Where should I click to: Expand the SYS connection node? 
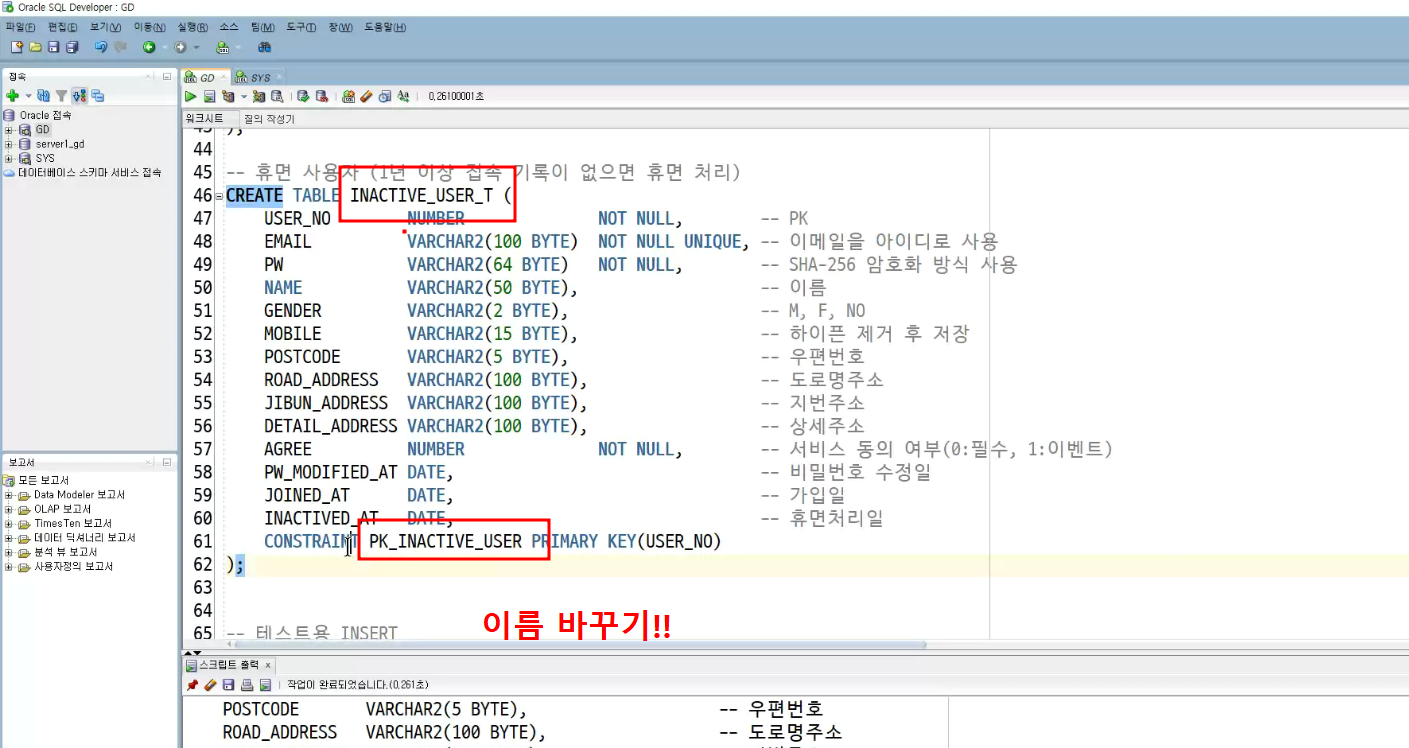pyautogui.click(x=9, y=158)
